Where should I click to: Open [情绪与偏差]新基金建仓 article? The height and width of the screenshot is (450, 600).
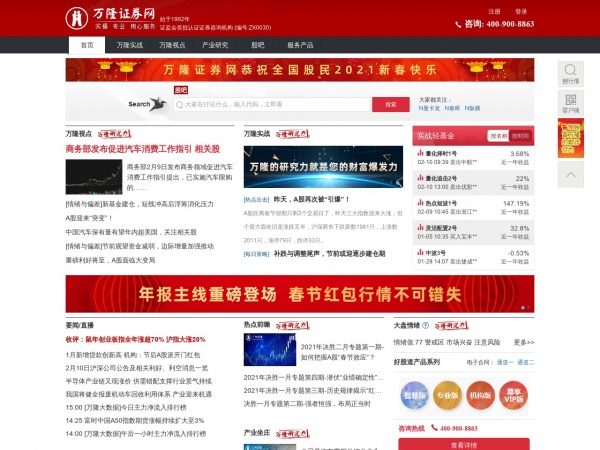click(x=139, y=204)
